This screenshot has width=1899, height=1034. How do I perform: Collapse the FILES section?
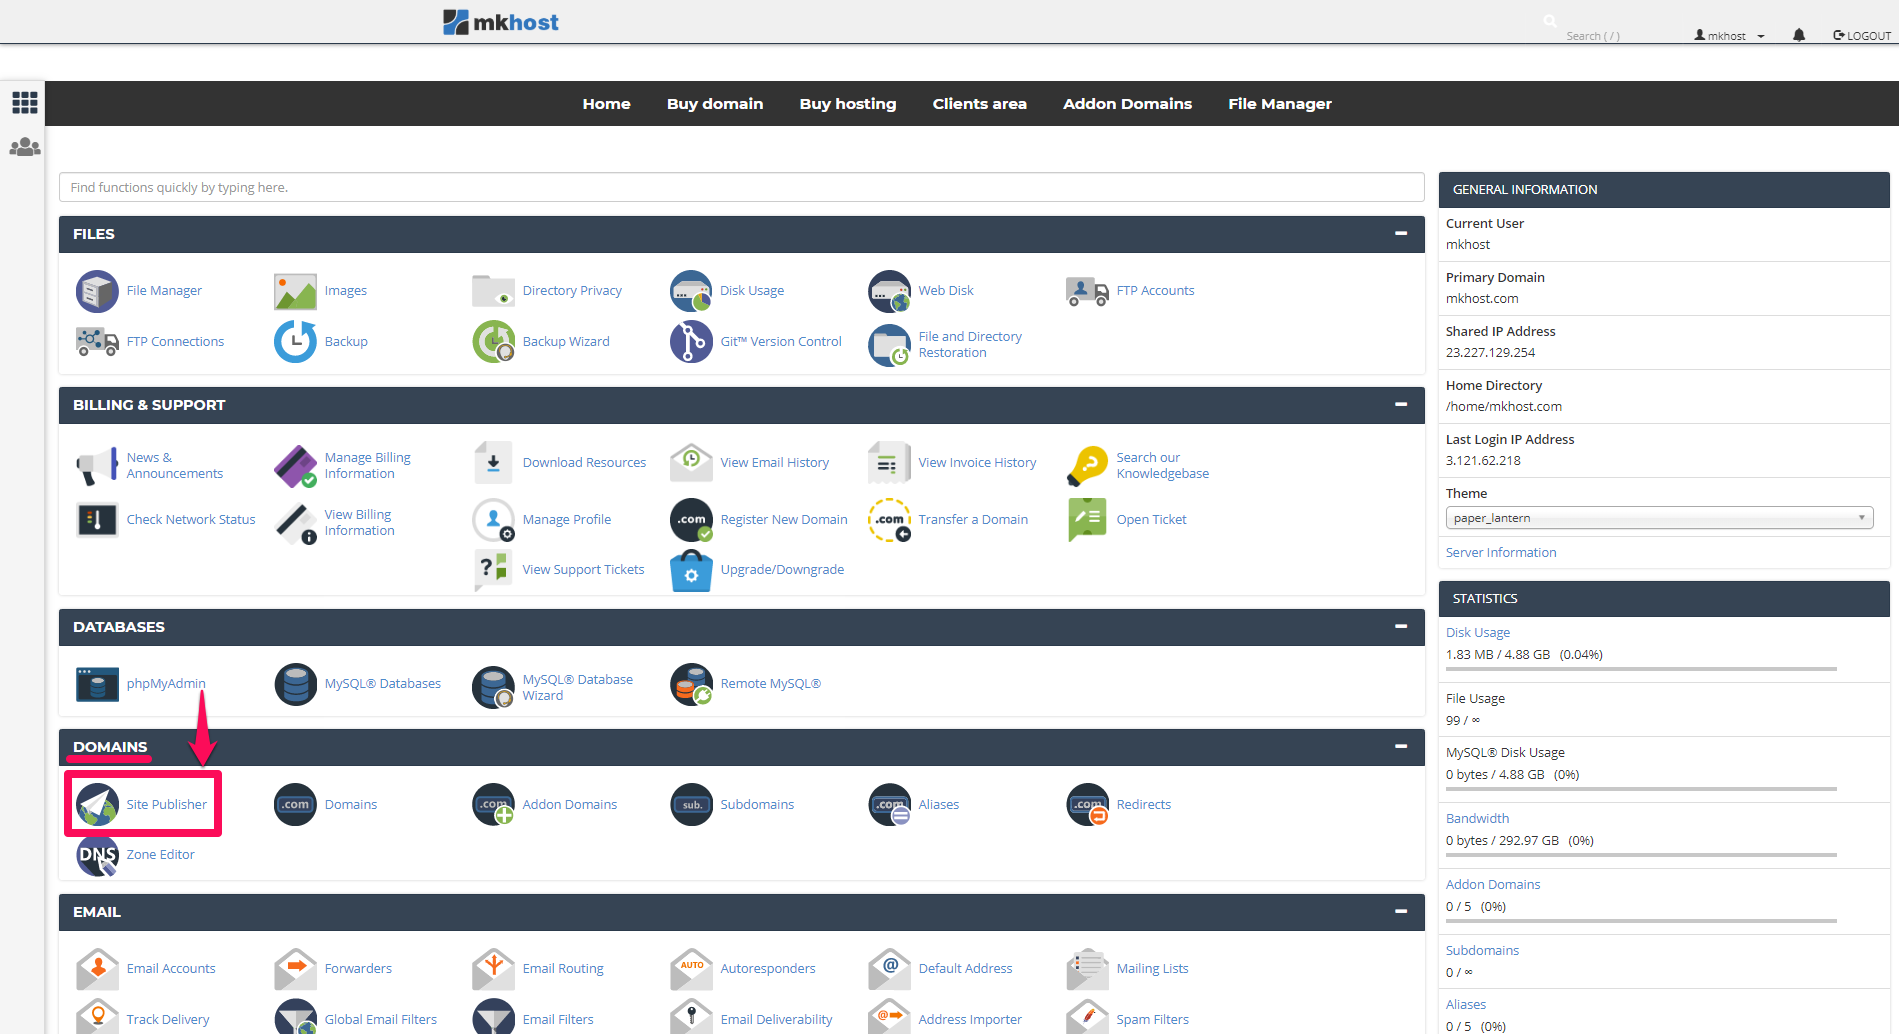(1401, 234)
